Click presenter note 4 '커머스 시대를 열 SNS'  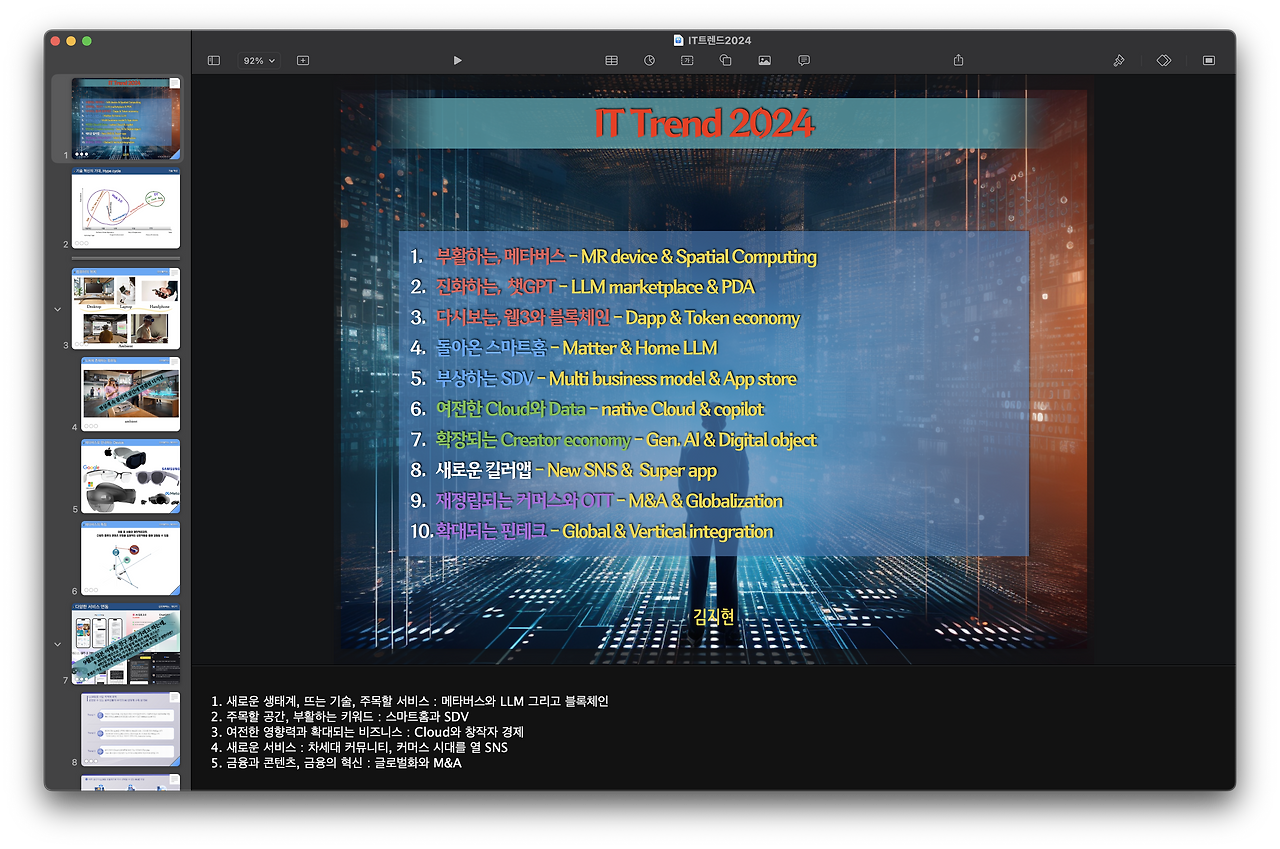pos(451,747)
